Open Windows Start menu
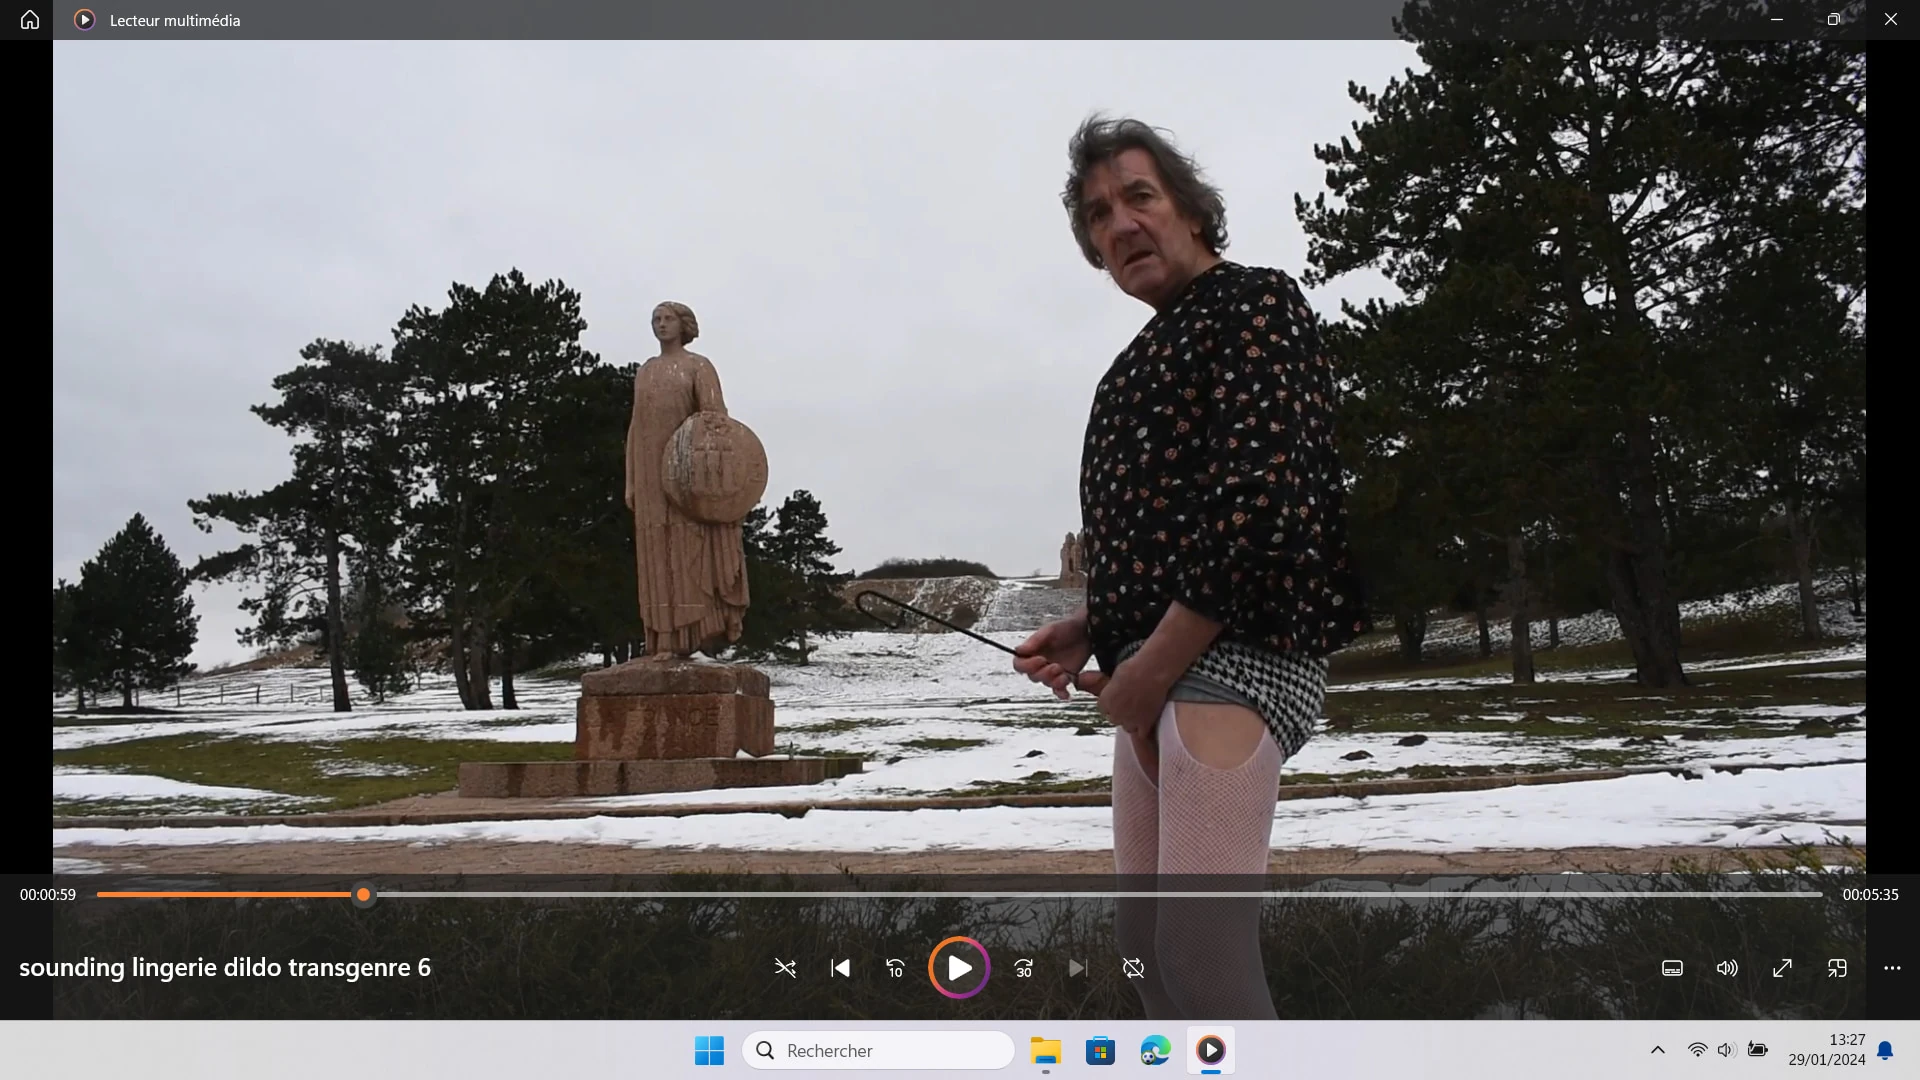This screenshot has width=1920, height=1080. [x=709, y=1050]
